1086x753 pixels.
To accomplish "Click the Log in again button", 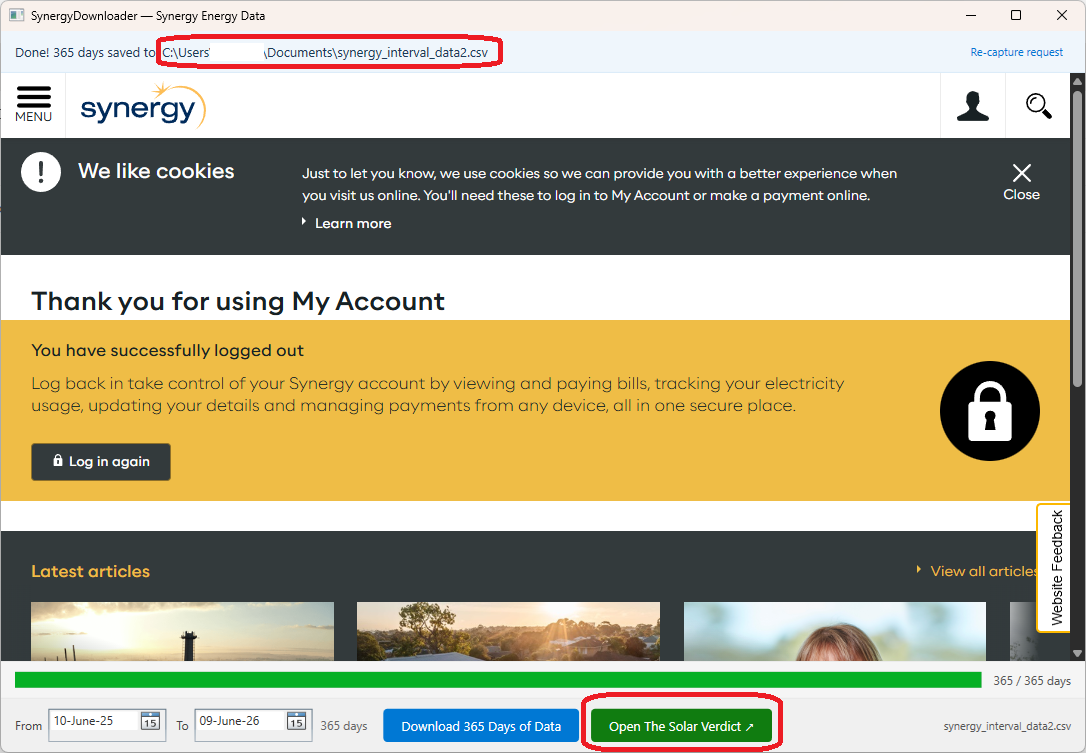I will pos(101,461).
